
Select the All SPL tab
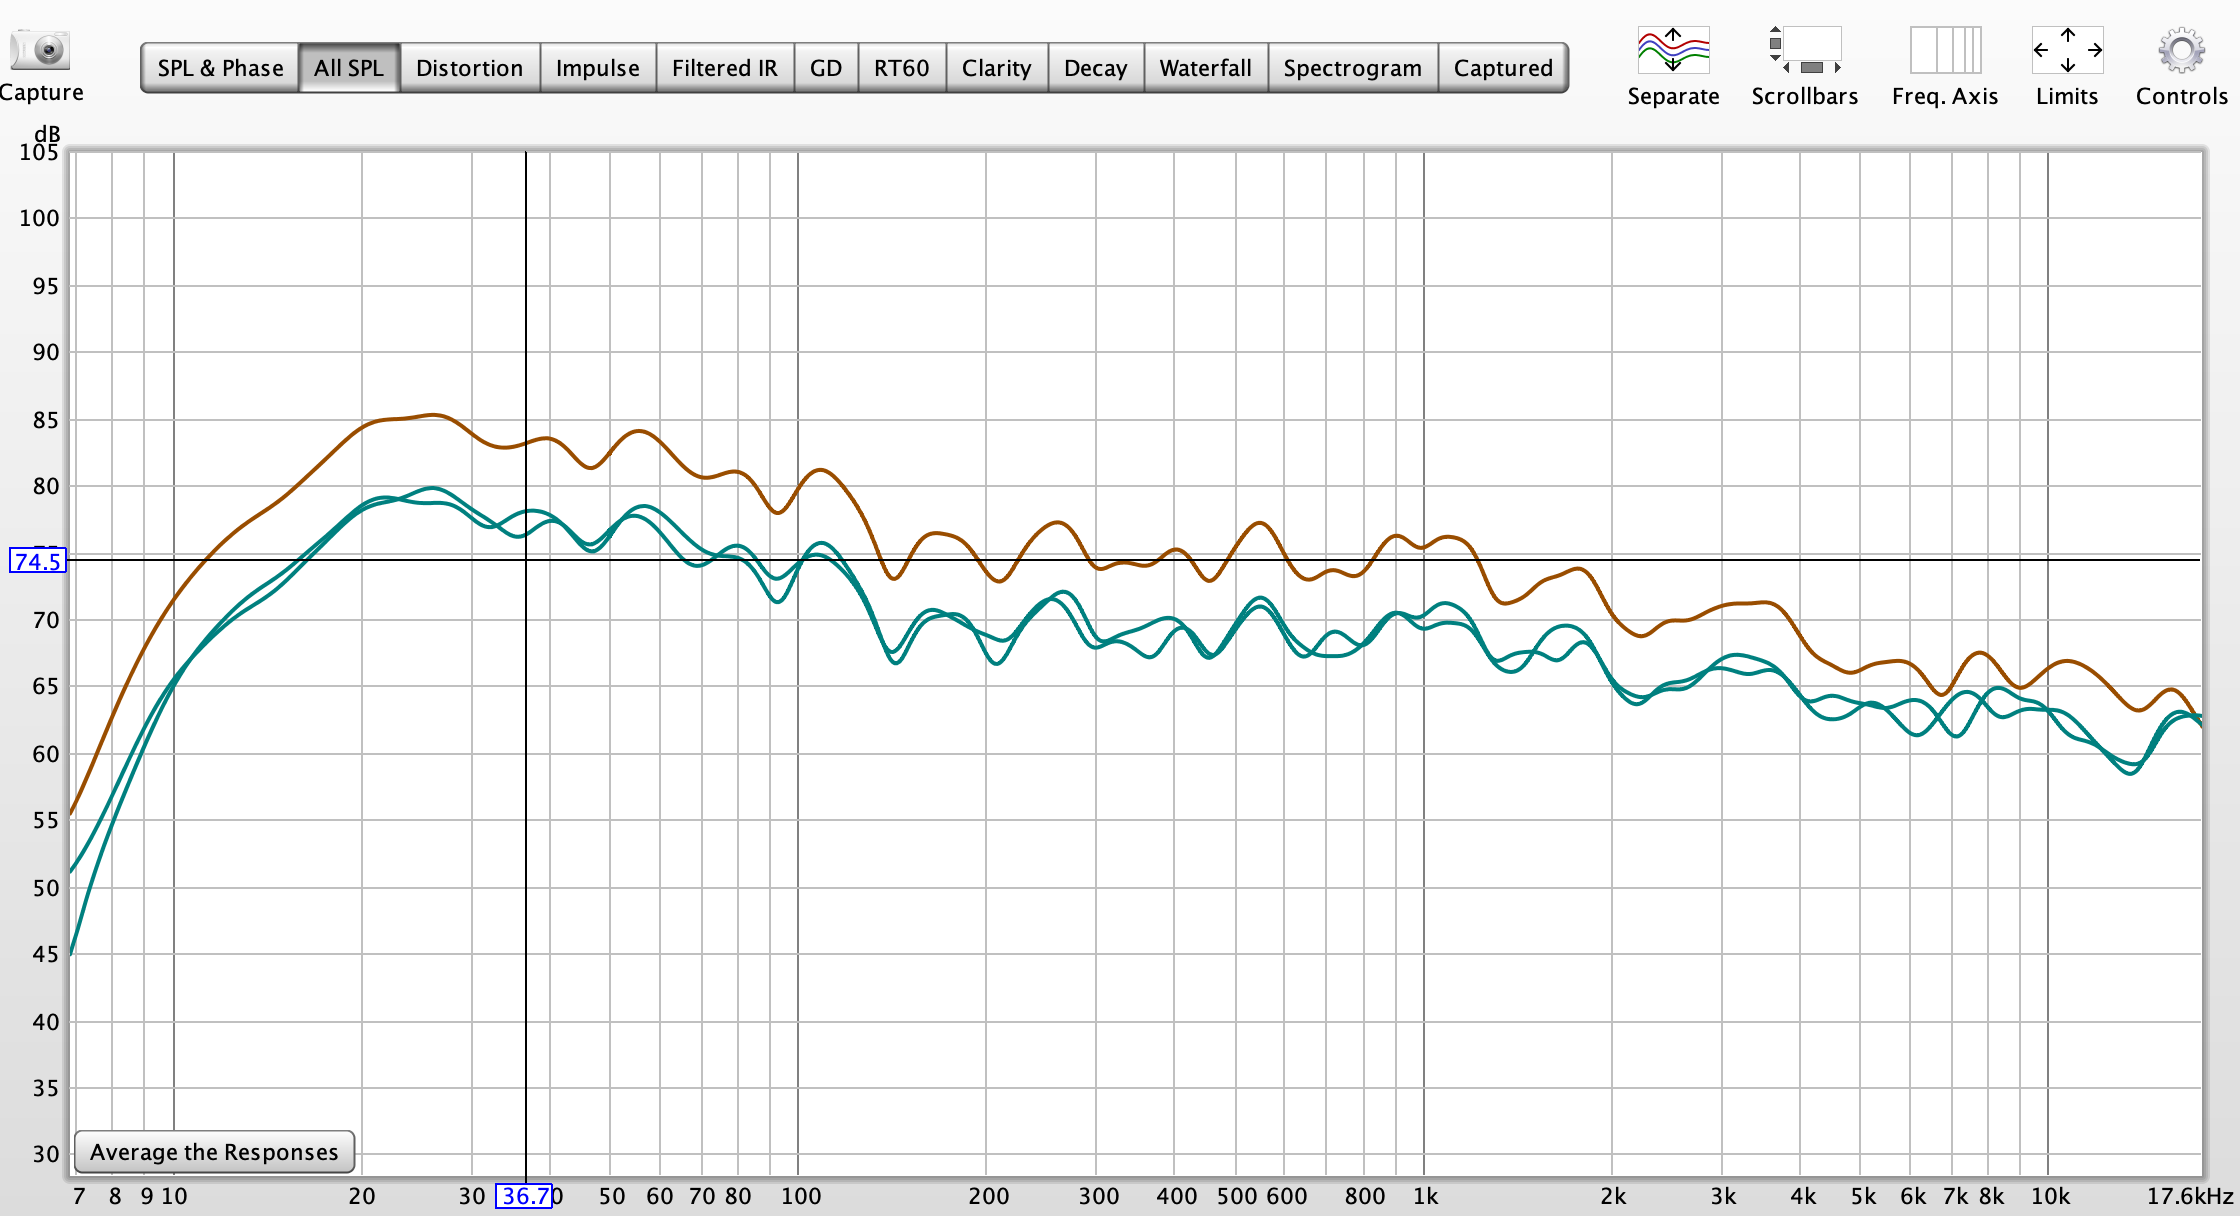(x=348, y=68)
